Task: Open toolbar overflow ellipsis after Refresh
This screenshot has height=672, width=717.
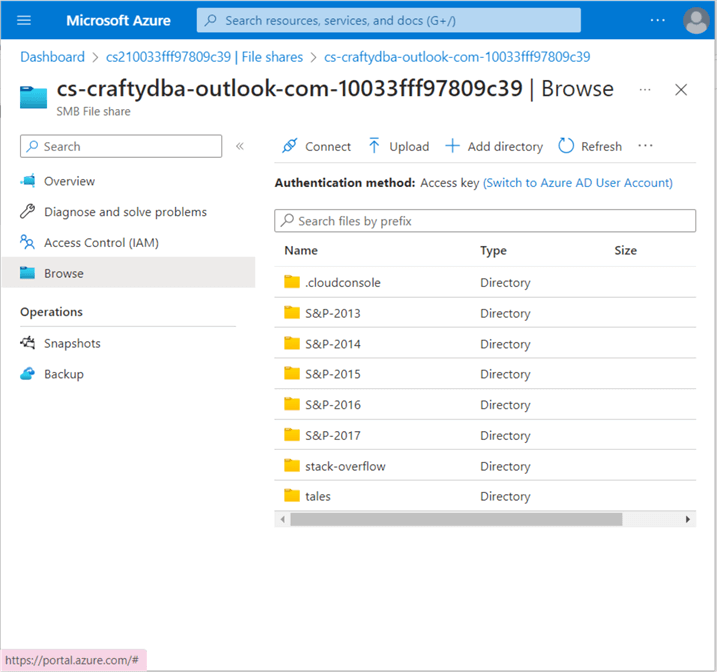Action: point(645,146)
